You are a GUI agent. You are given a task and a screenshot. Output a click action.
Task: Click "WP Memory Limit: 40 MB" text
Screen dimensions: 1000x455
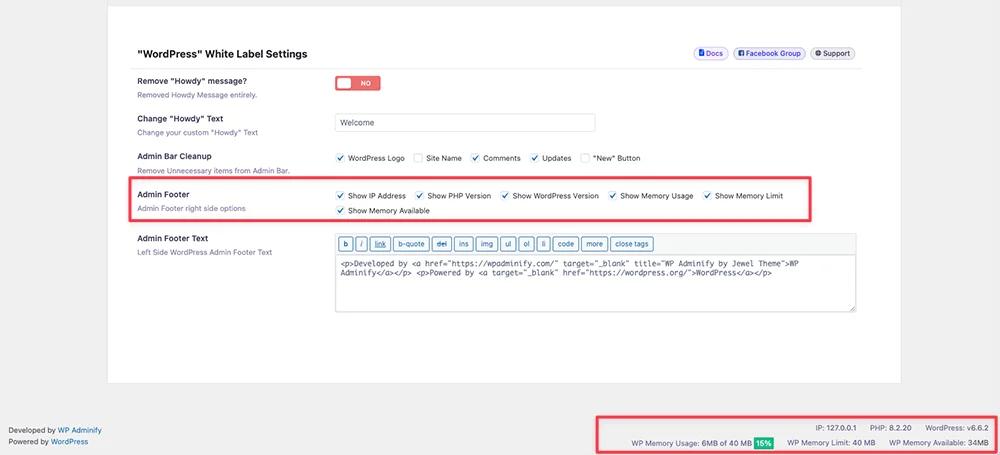pyautogui.click(x=831, y=442)
